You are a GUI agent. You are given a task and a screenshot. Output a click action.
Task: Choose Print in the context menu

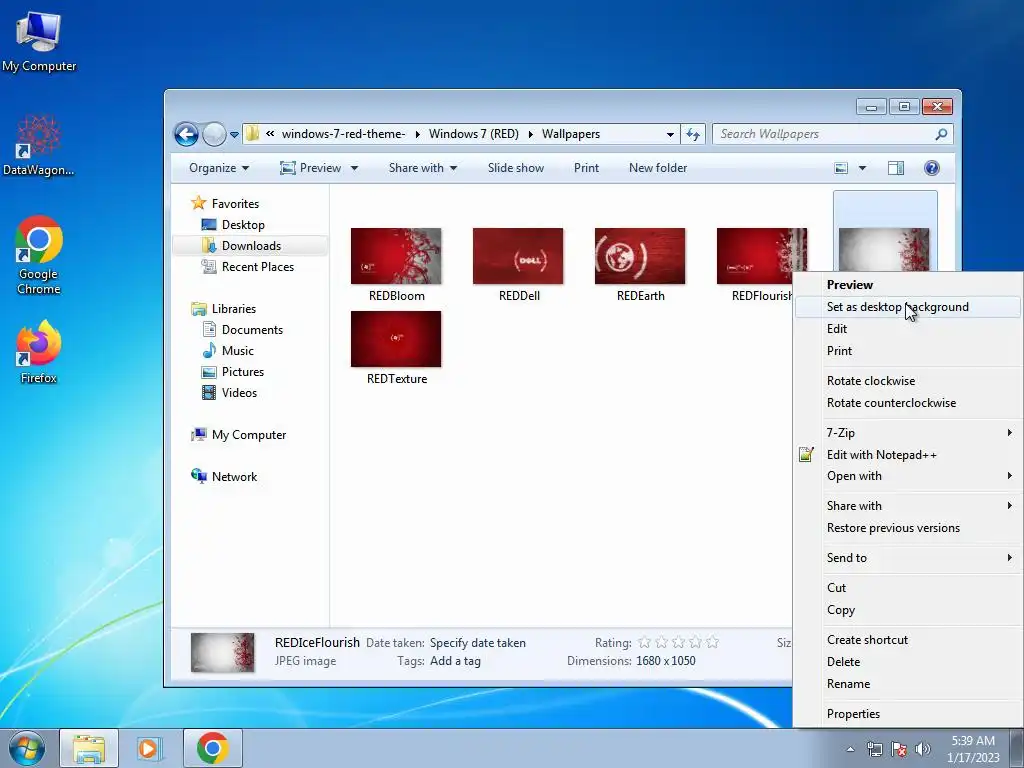coord(908,351)
